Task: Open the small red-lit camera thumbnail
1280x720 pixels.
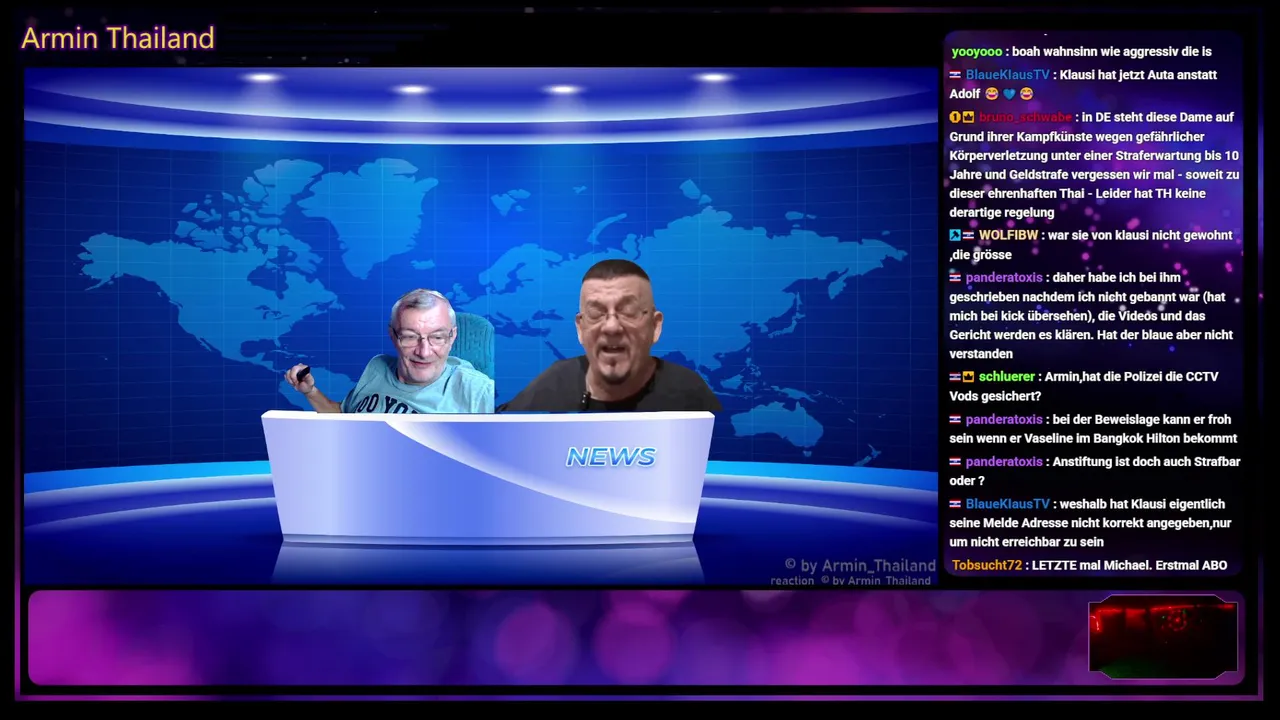Action: coord(1163,637)
